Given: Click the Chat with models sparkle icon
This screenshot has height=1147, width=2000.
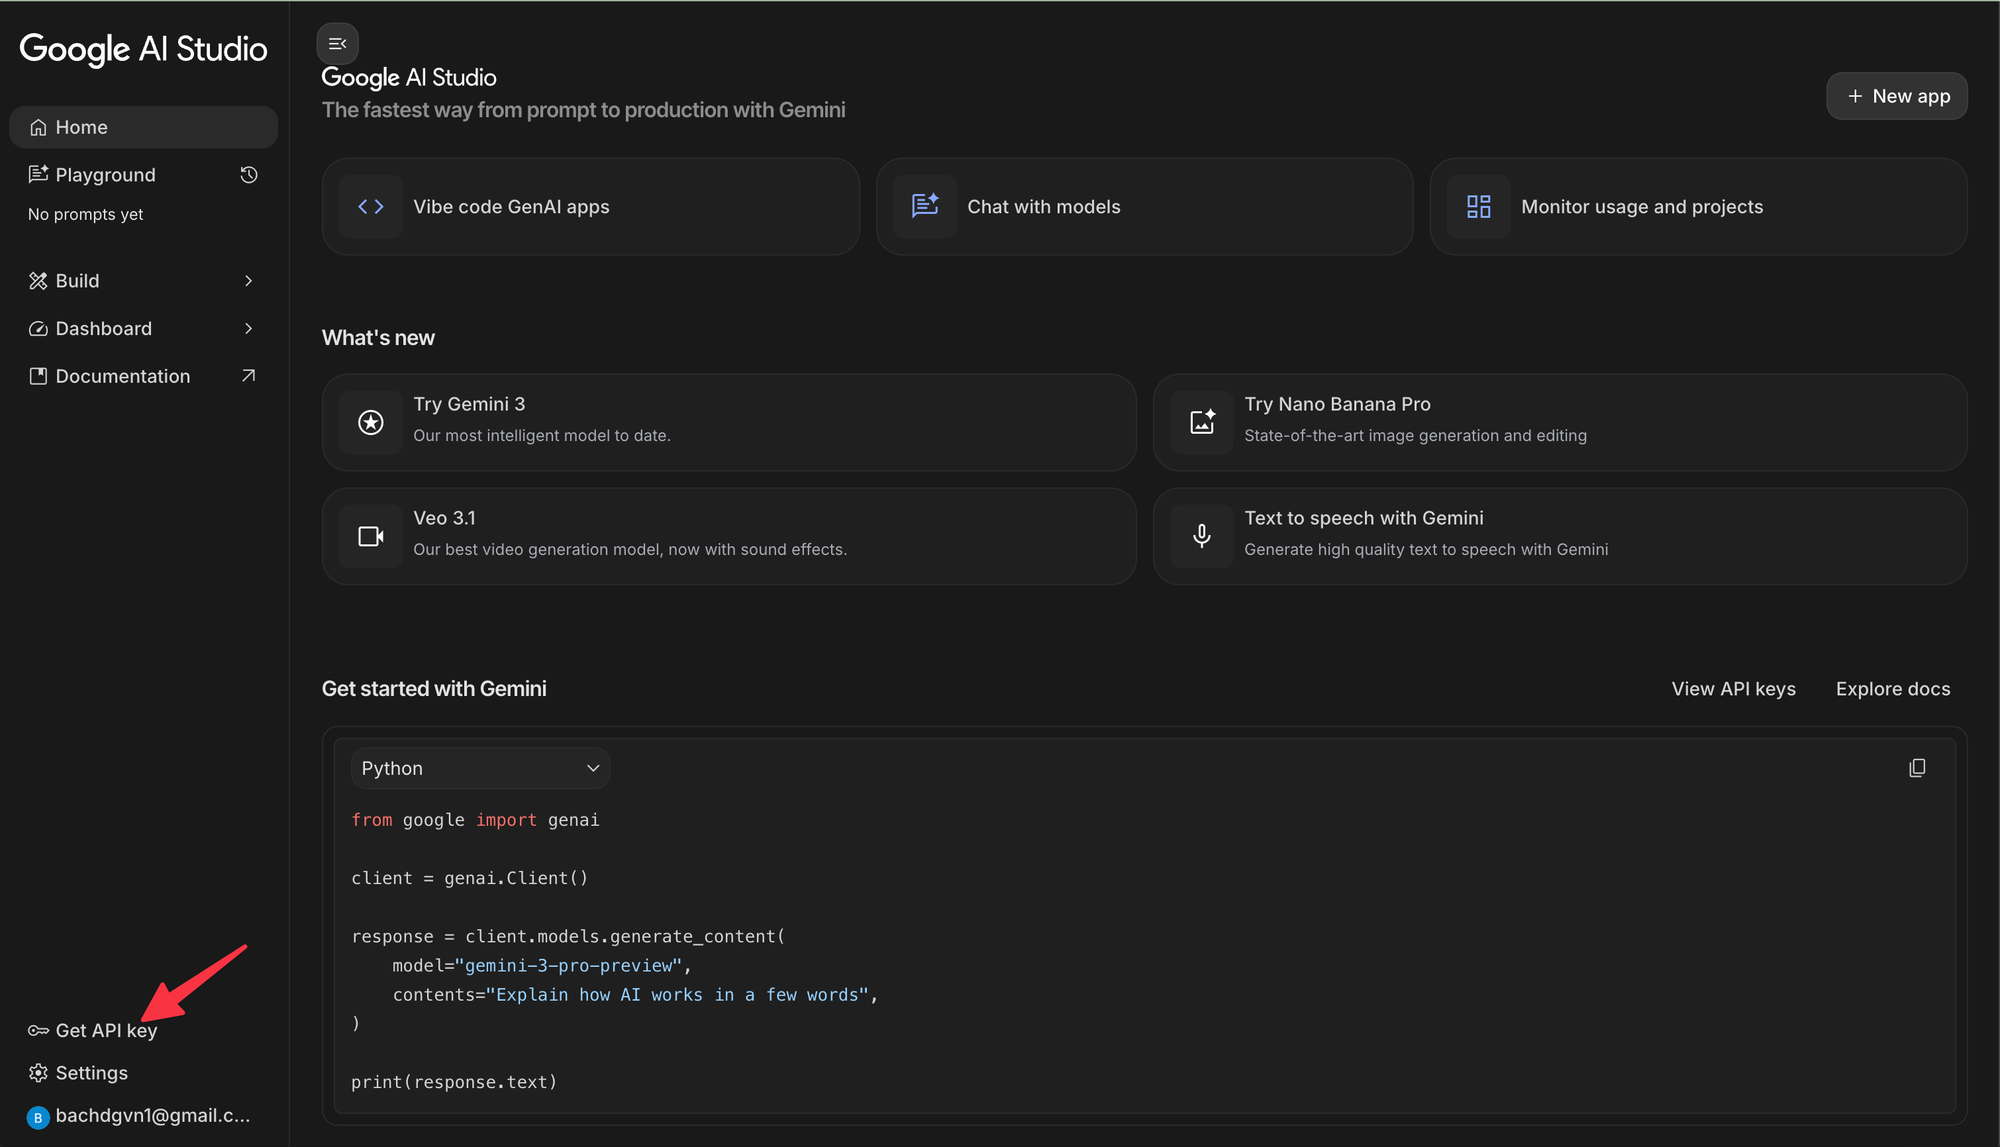Looking at the screenshot, I should (x=925, y=207).
